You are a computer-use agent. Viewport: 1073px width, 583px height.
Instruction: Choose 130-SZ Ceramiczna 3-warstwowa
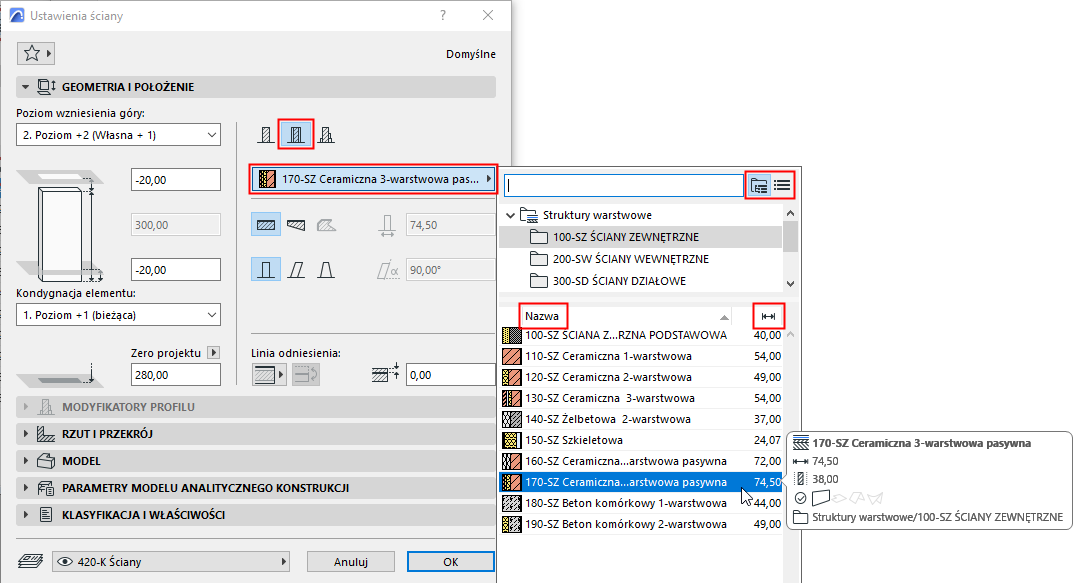point(641,398)
